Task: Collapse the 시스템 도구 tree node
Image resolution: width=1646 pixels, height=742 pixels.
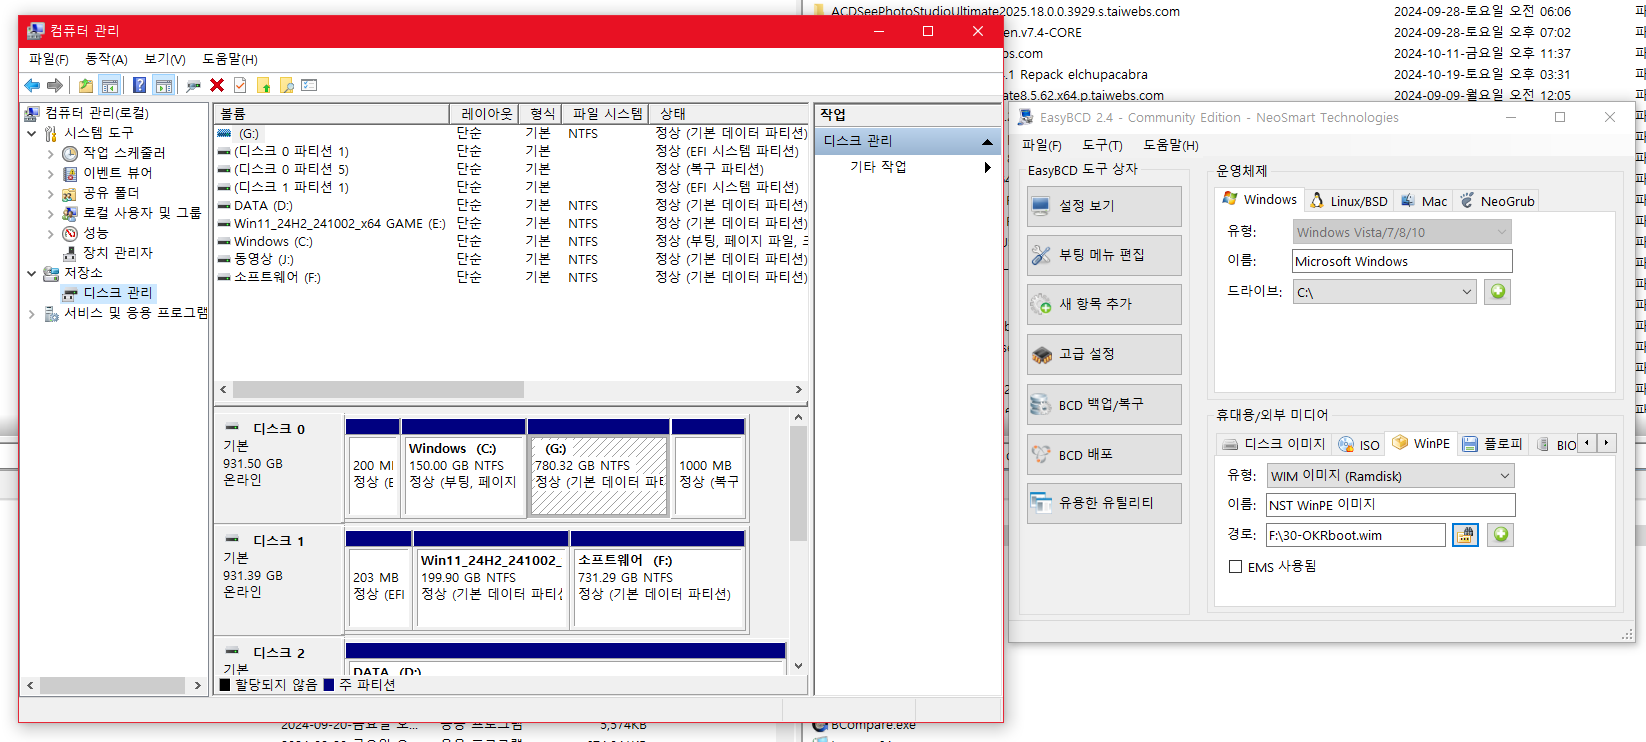Action: pyautogui.click(x=32, y=133)
